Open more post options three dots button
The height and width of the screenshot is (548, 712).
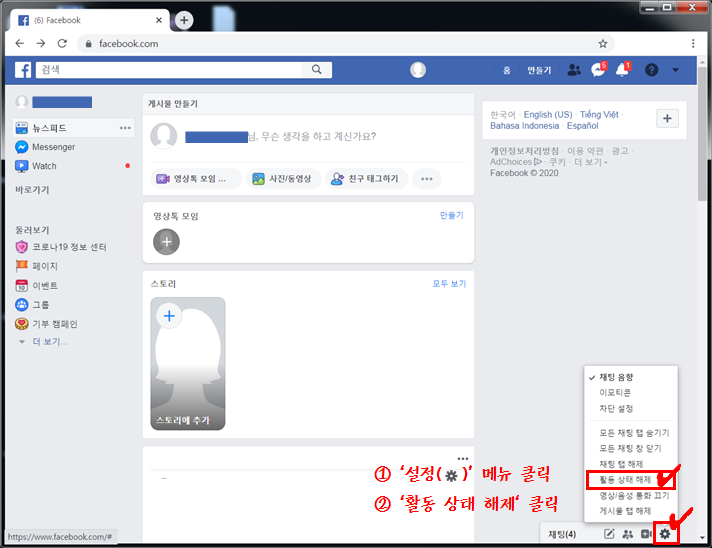coord(426,179)
